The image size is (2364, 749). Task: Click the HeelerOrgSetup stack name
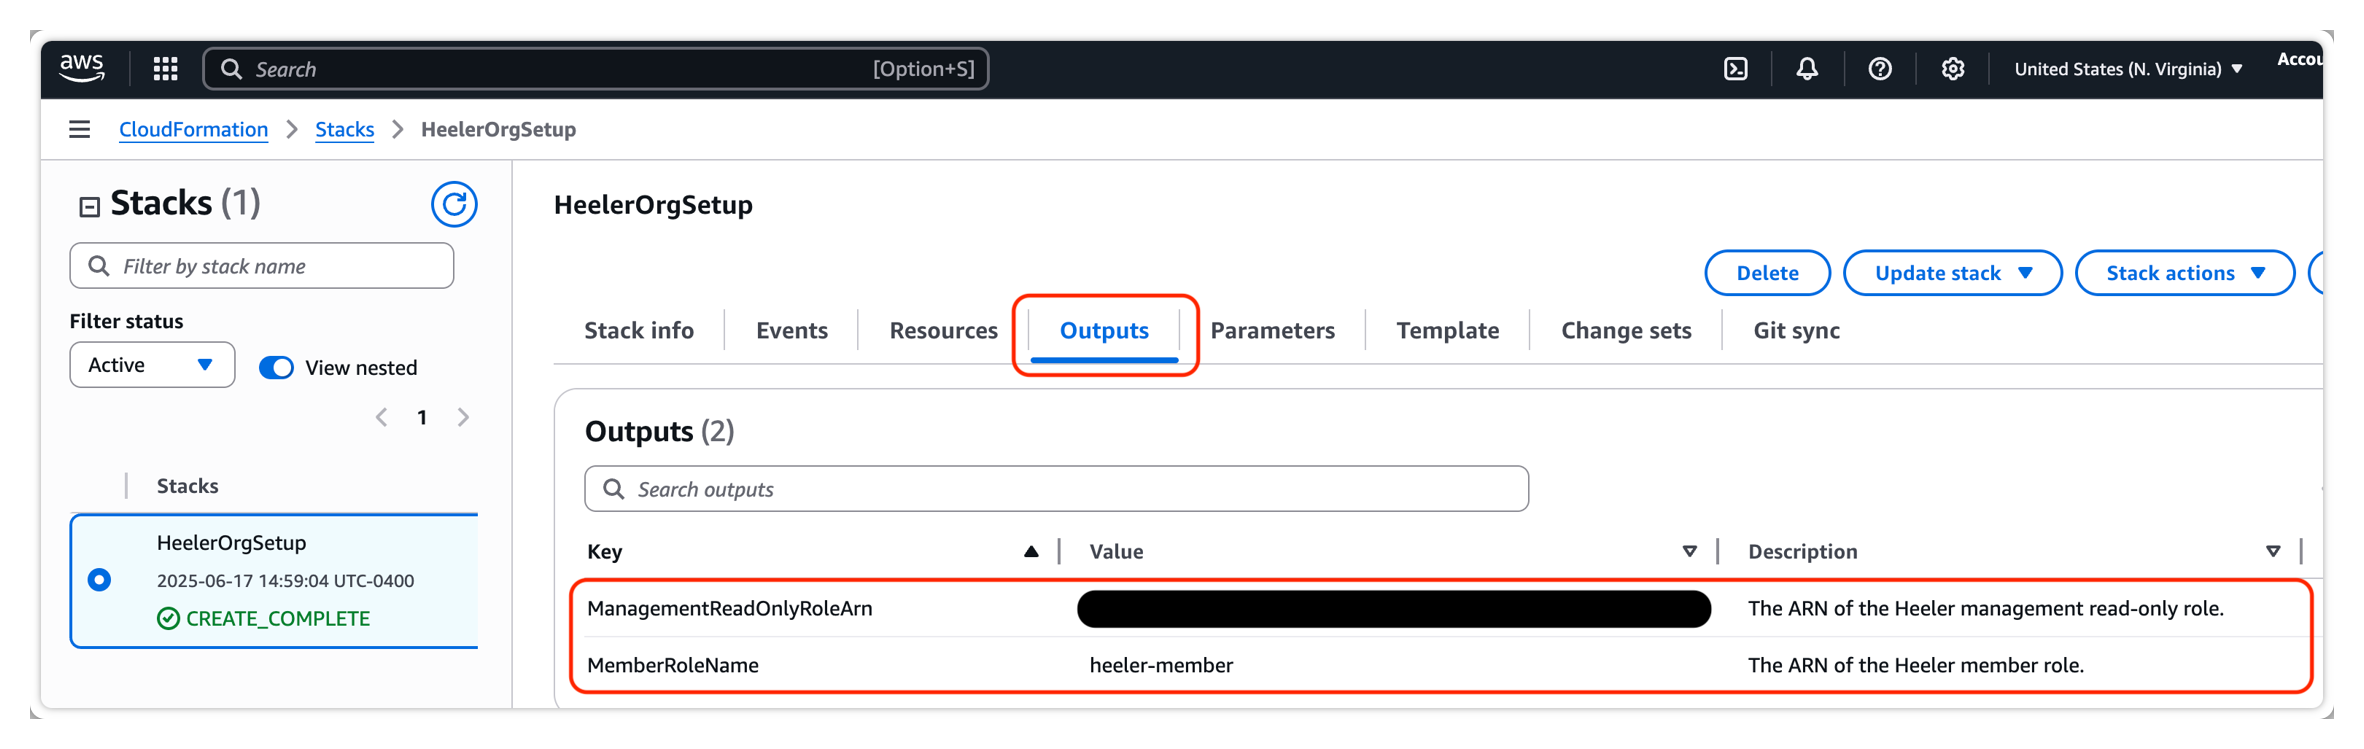(x=231, y=542)
